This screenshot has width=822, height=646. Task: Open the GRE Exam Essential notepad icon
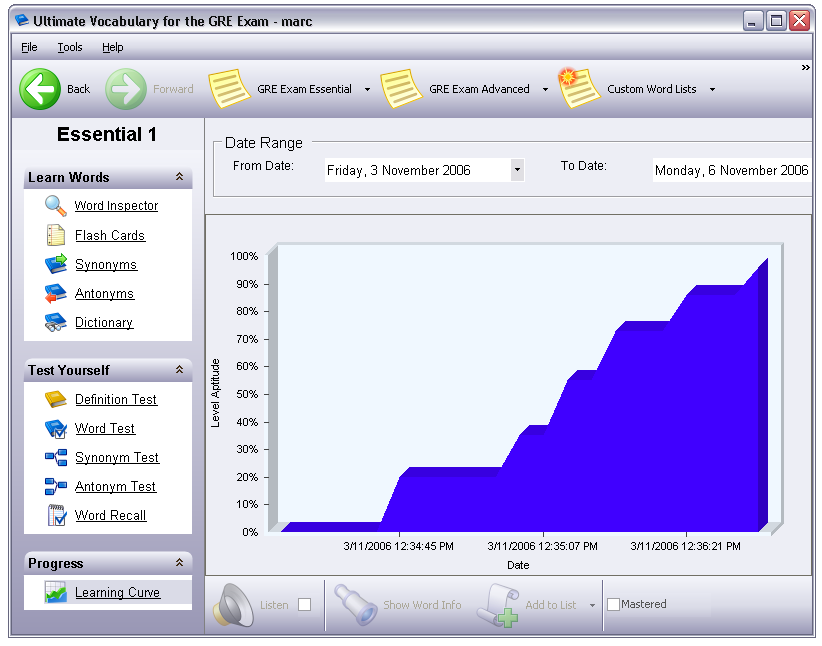point(229,89)
